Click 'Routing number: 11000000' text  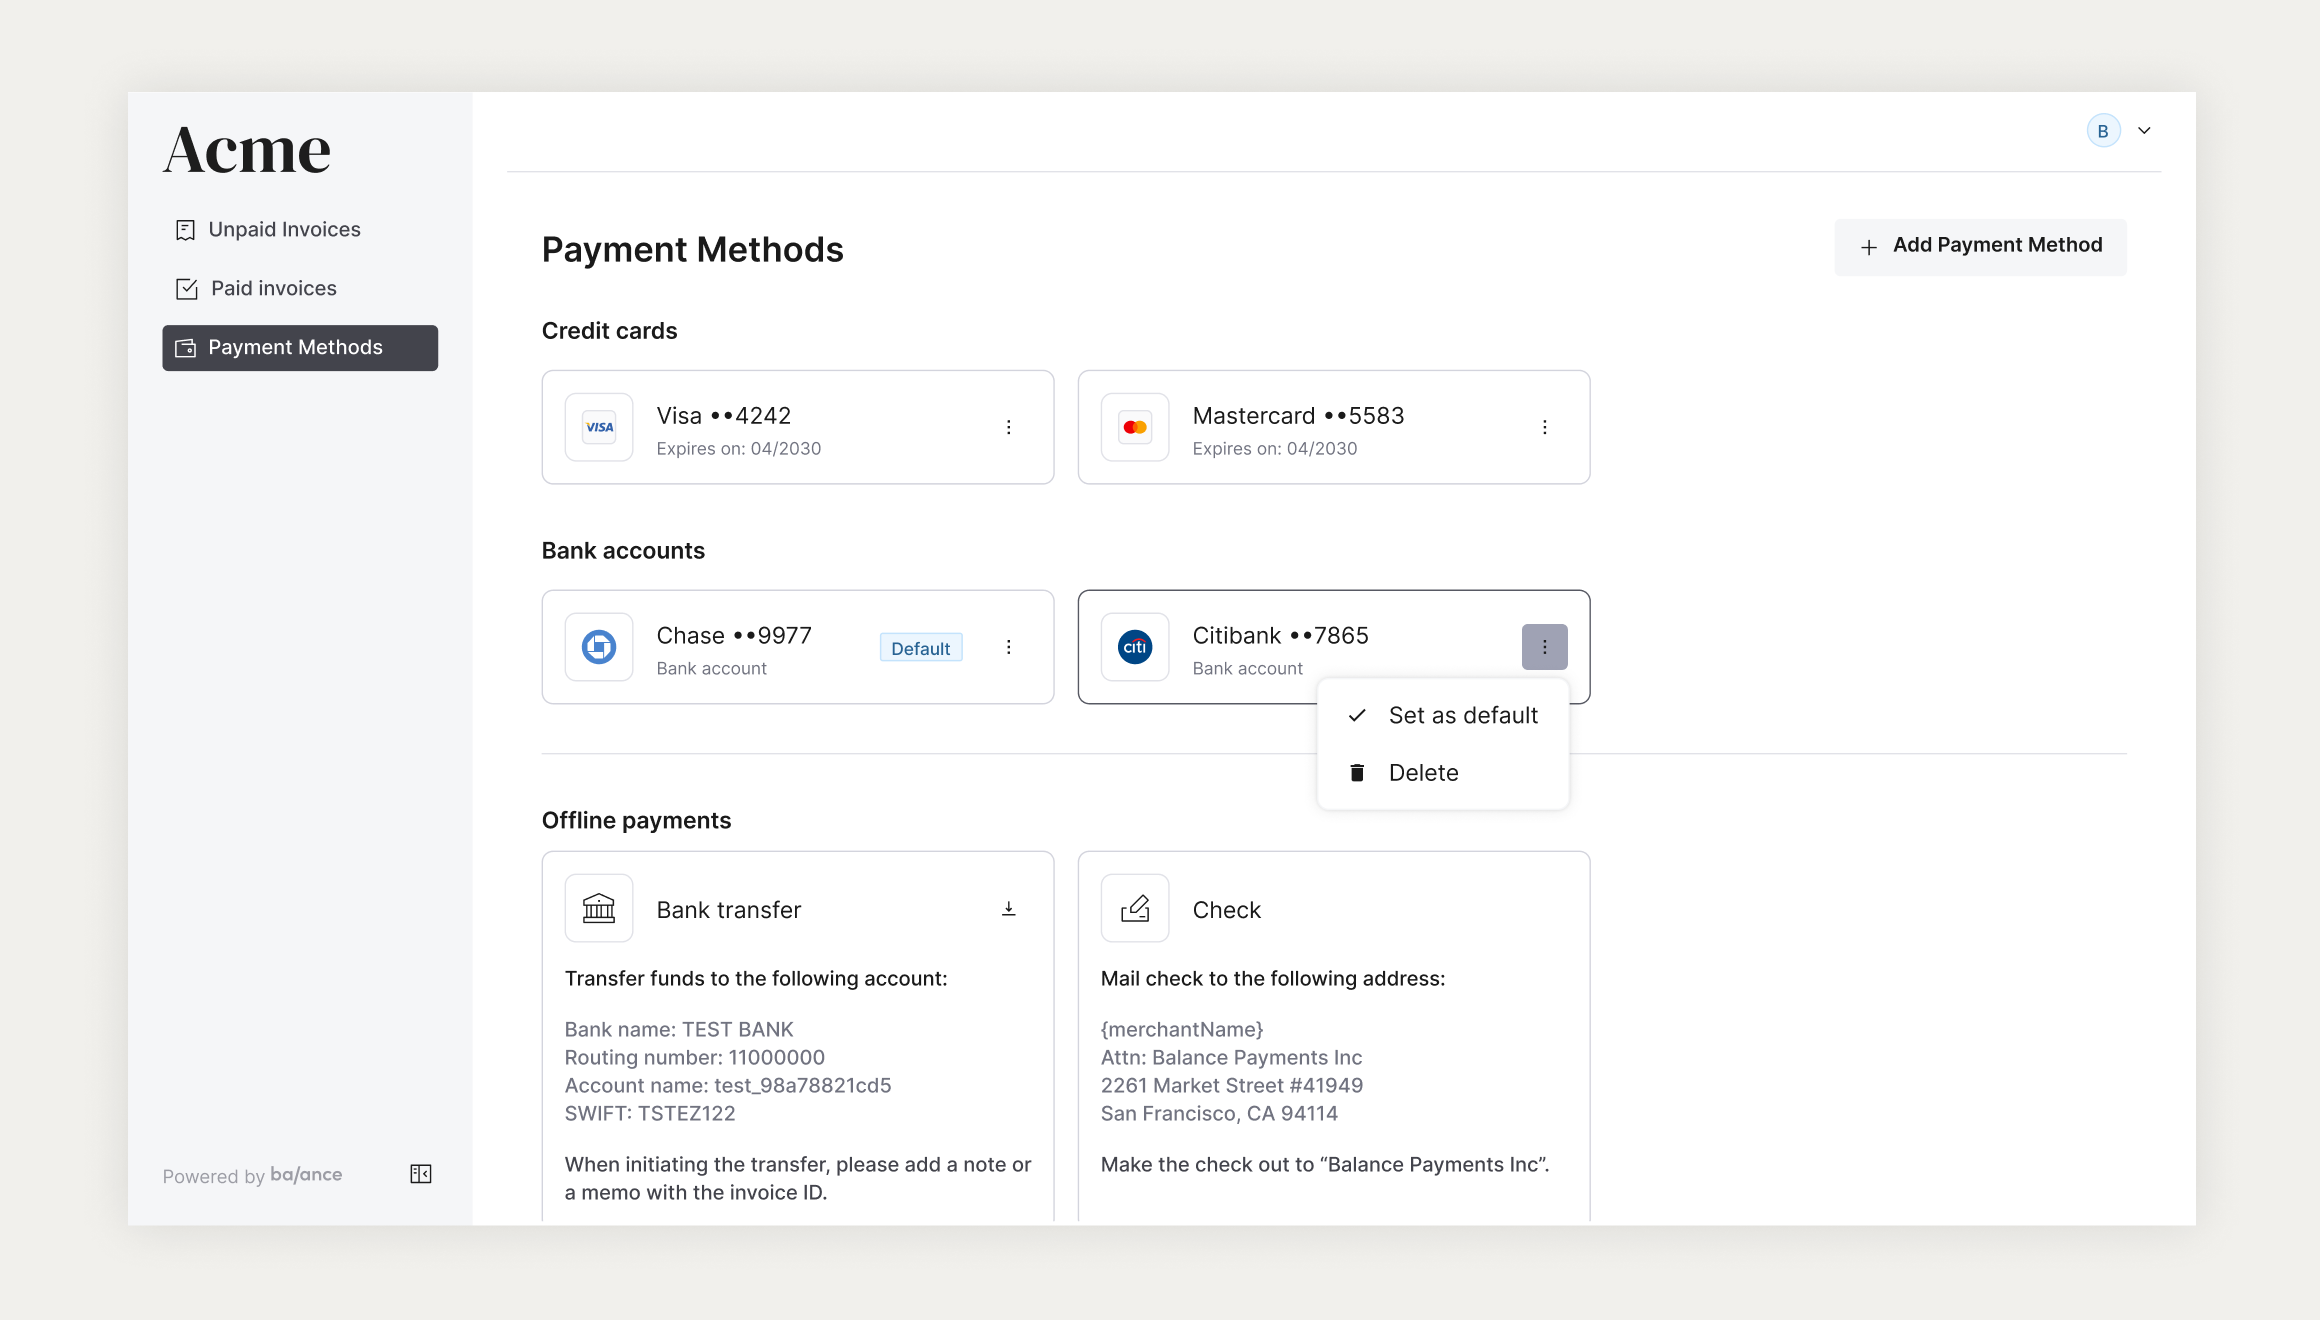pyautogui.click(x=695, y=1058)
